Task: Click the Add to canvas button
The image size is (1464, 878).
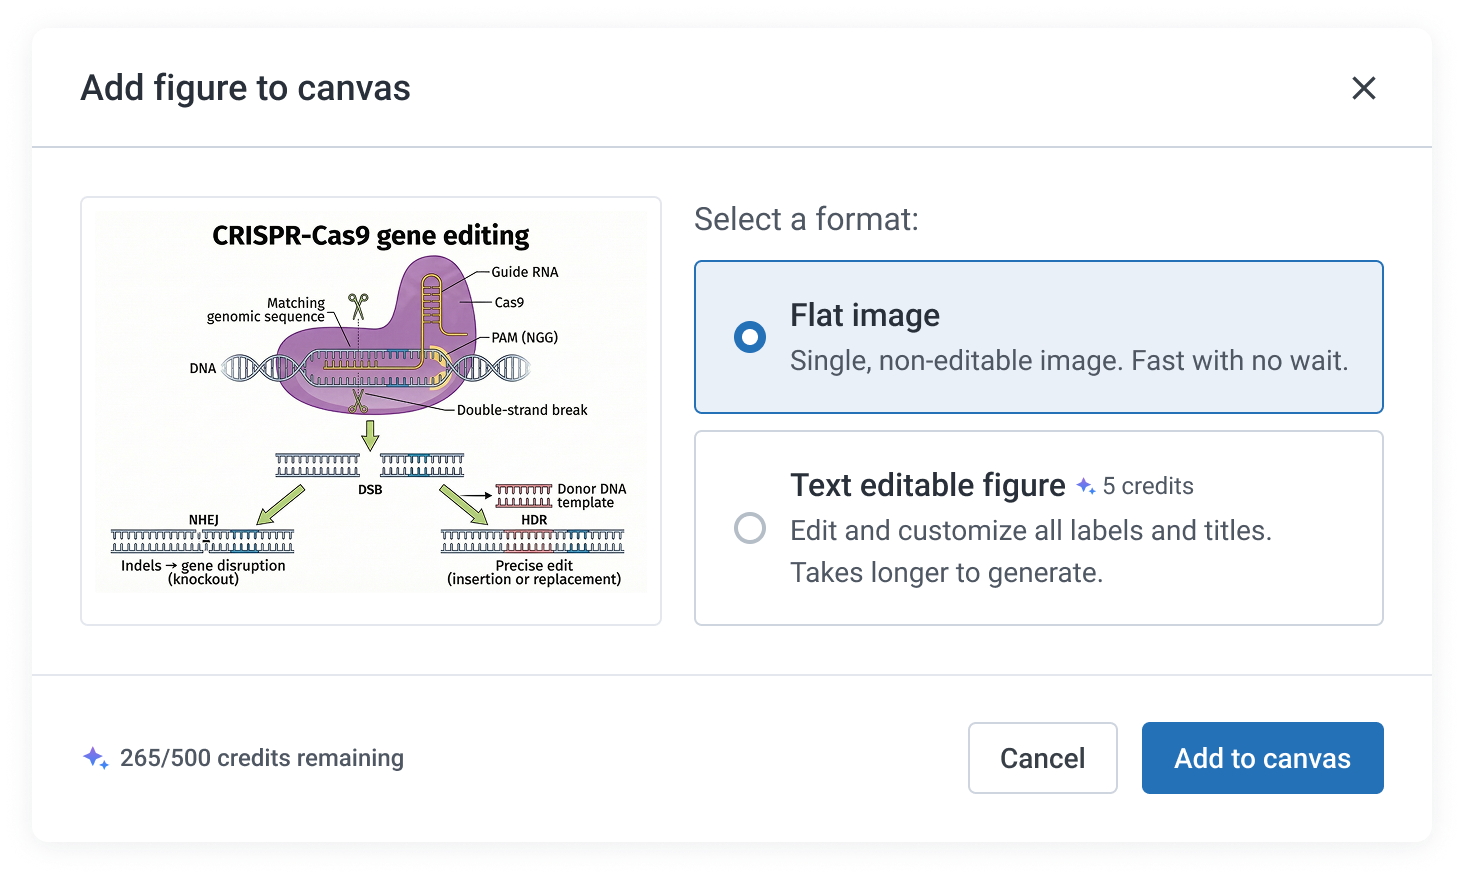Action: tap(1262, 758)
